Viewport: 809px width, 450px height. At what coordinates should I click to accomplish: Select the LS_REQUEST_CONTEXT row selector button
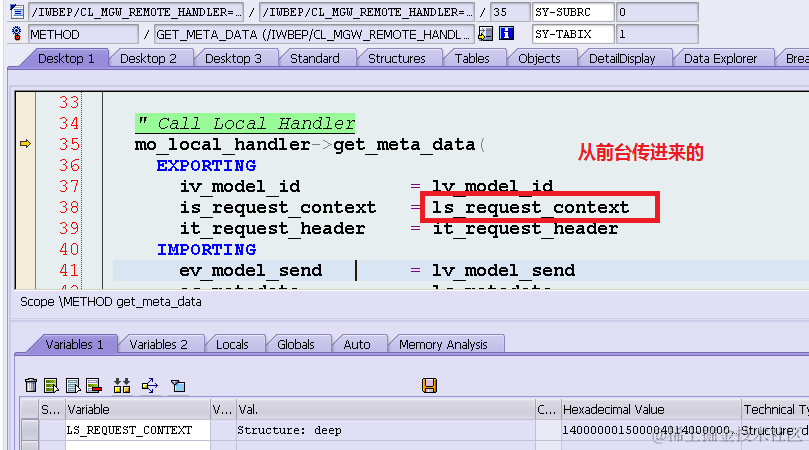pyautogui.click(x=30, y=430)
